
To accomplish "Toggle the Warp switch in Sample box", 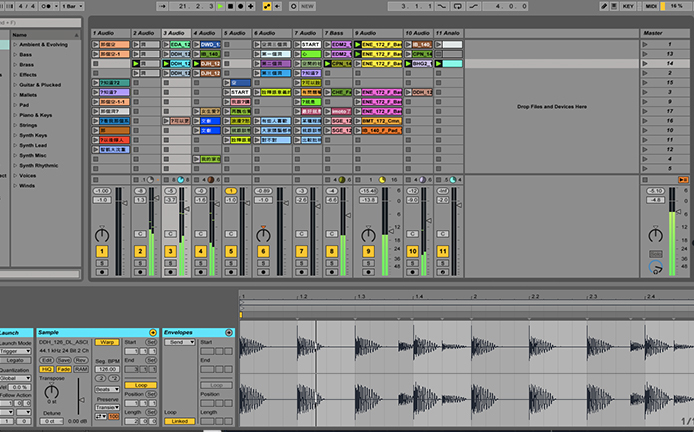I will pyautogui.click(x=107, y=342).
